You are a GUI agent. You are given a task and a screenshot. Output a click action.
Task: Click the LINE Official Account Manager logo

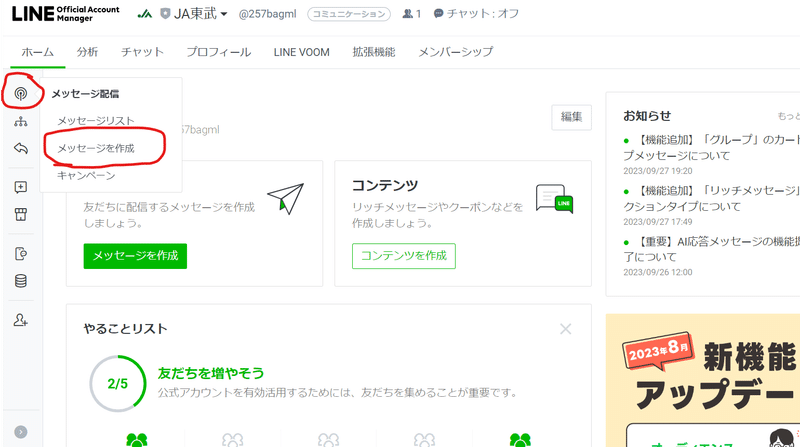[65, 14]
